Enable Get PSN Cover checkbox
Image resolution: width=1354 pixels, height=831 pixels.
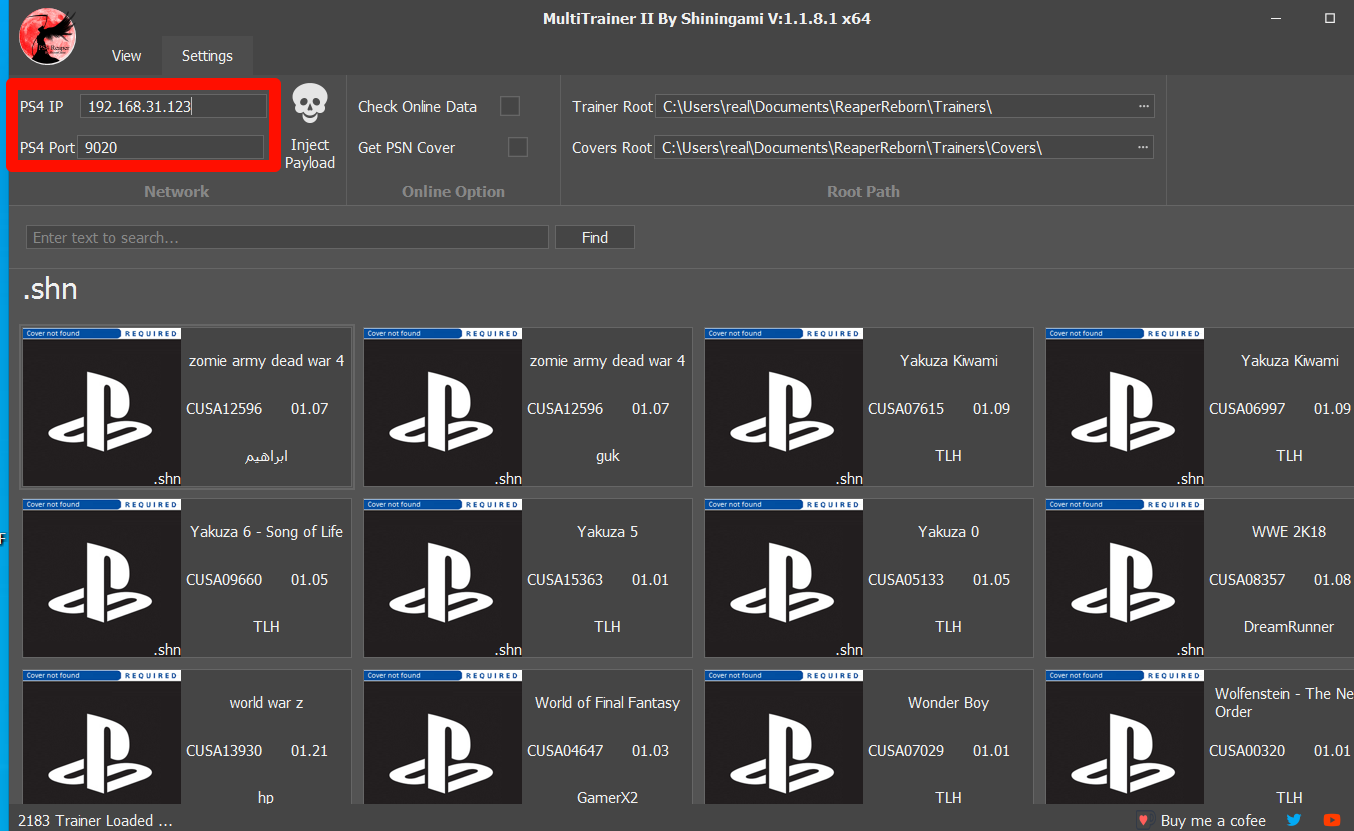(517, 147)
